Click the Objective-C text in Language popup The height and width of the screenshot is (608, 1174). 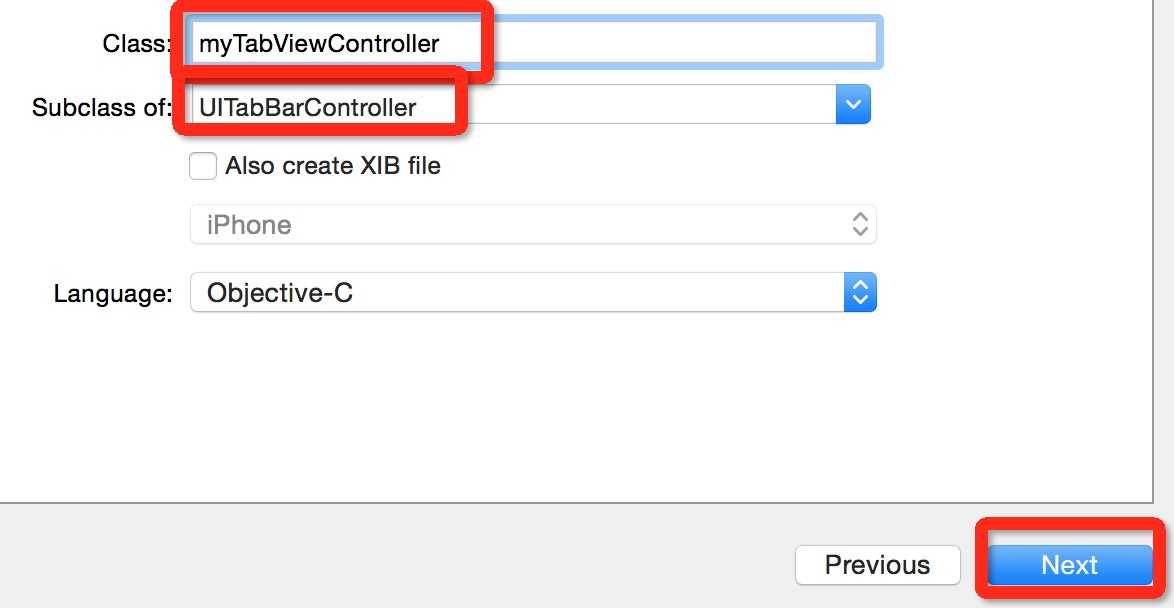point(280,293)
